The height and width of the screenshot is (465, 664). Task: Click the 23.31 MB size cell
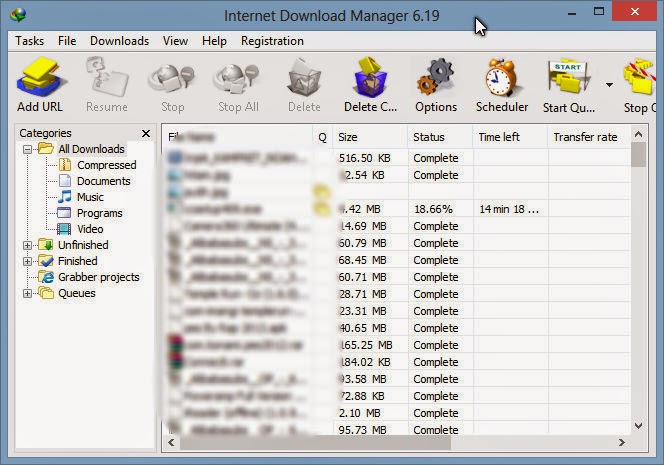pos(362,311)
